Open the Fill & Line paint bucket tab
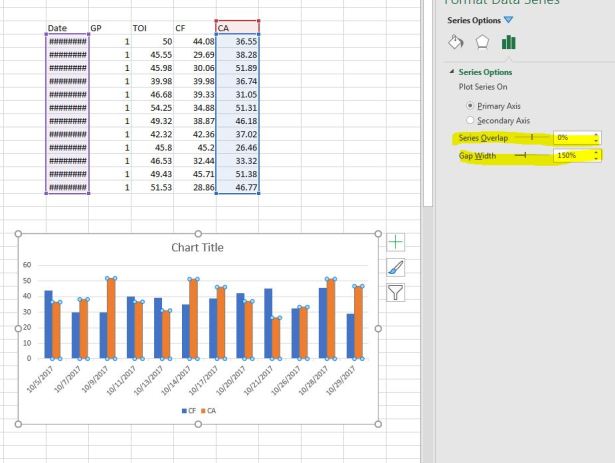 coord(456,42)
